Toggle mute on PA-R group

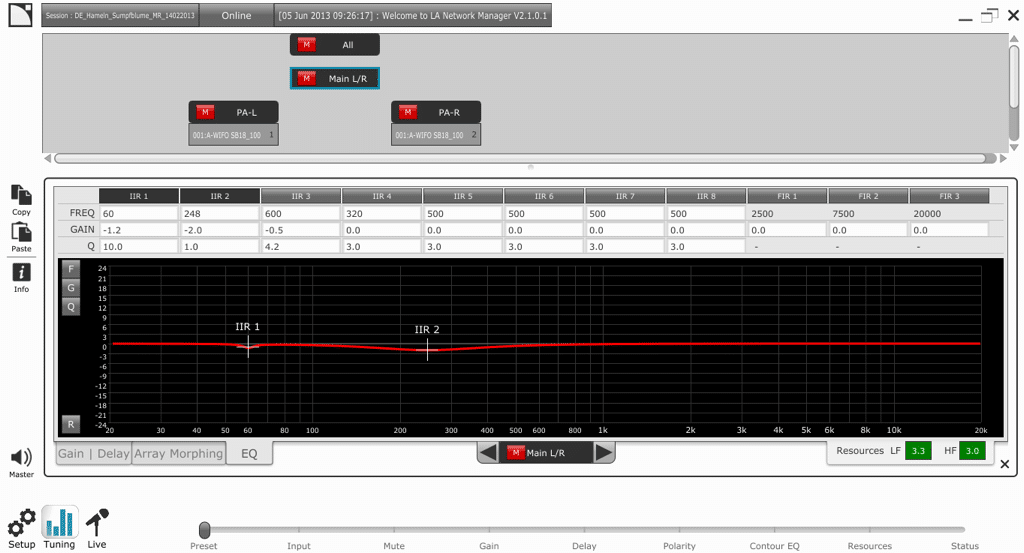pyautogui.click(x=408, y=112)
